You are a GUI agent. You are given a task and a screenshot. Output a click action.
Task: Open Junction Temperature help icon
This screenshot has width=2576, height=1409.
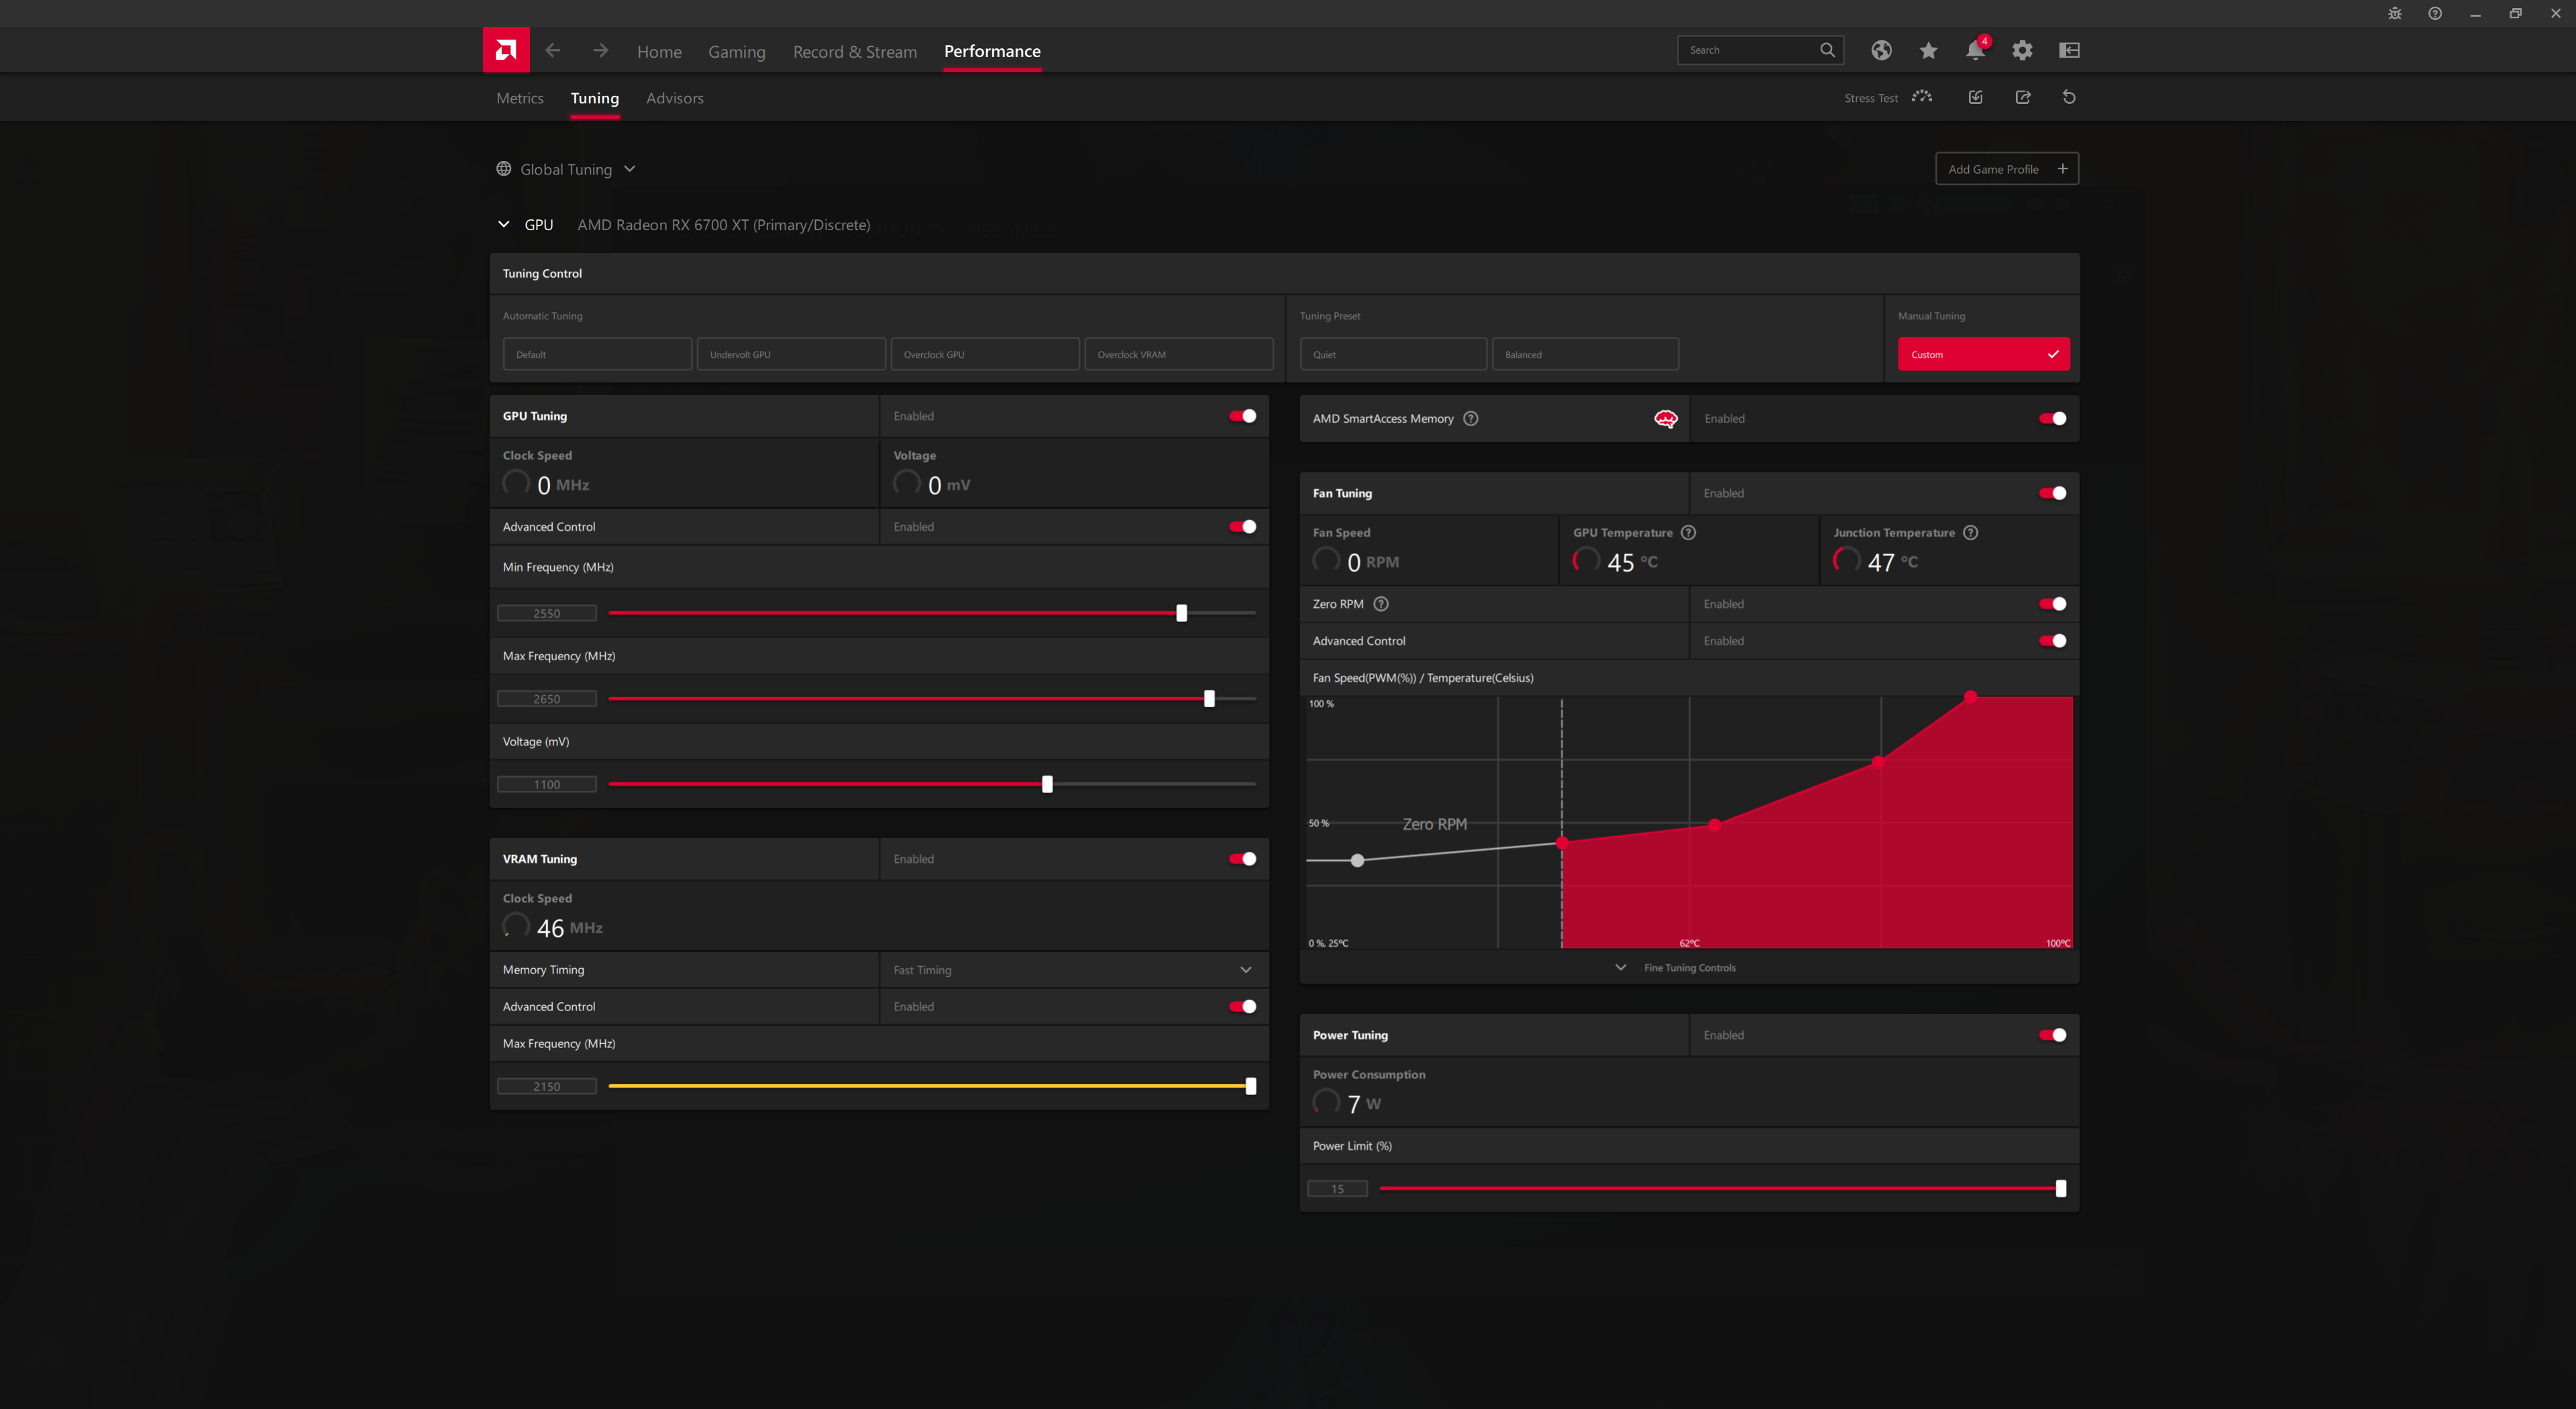click(x=1970, y=532)
